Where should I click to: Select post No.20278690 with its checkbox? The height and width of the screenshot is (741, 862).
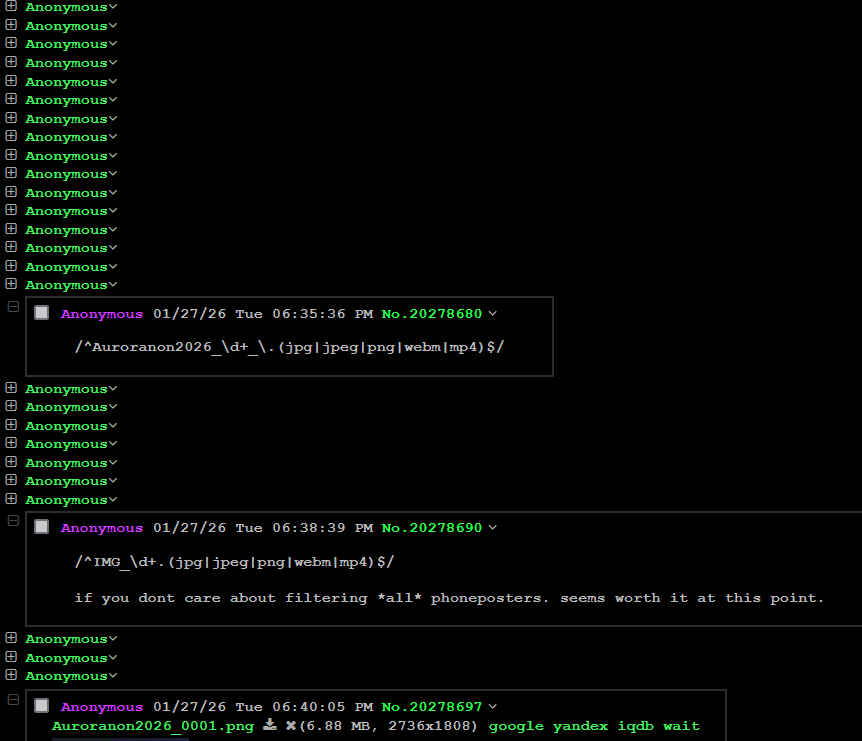[x=42, y=527]
